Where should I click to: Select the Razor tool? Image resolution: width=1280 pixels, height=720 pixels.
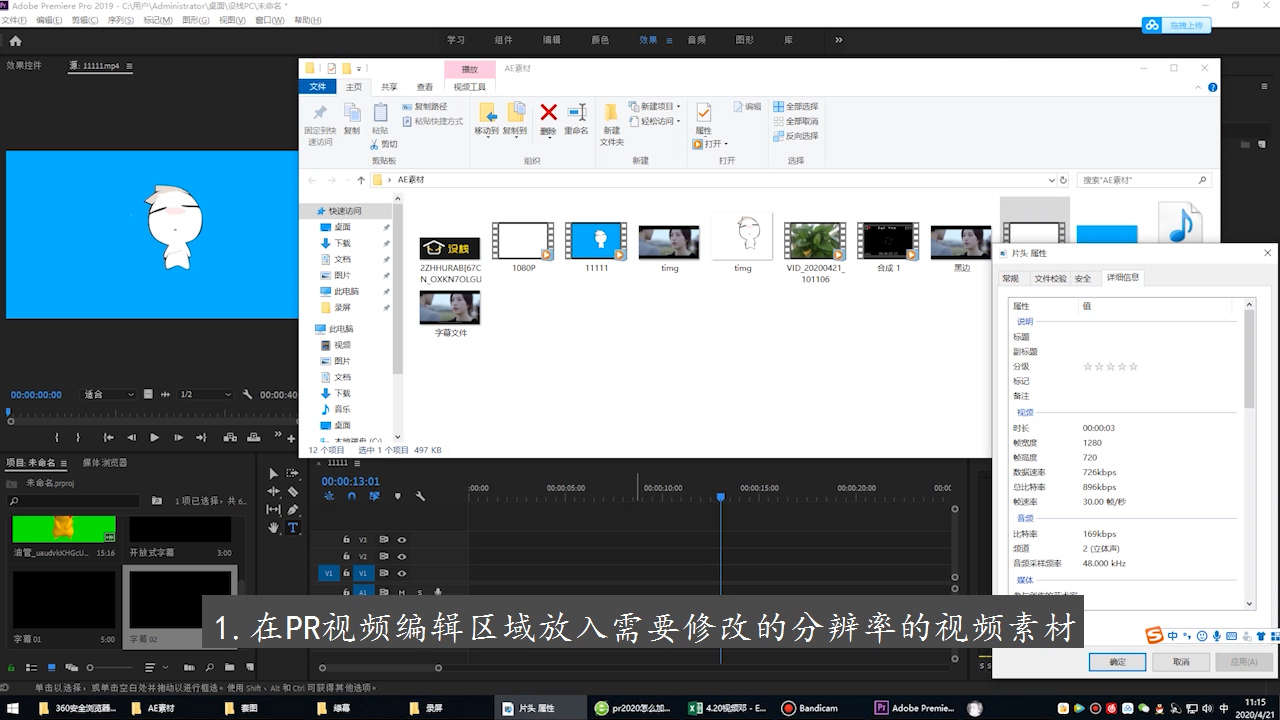293,491
